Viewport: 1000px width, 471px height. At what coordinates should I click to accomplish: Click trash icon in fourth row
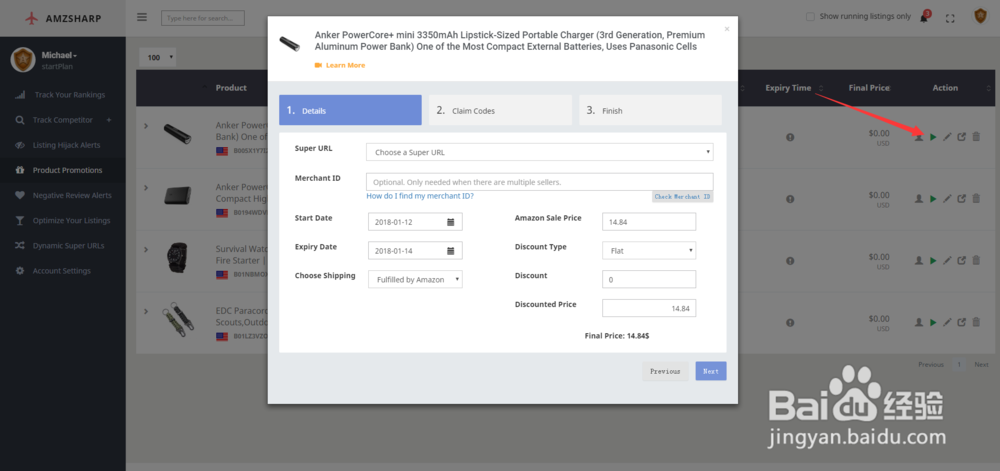(x=976, y=322)
